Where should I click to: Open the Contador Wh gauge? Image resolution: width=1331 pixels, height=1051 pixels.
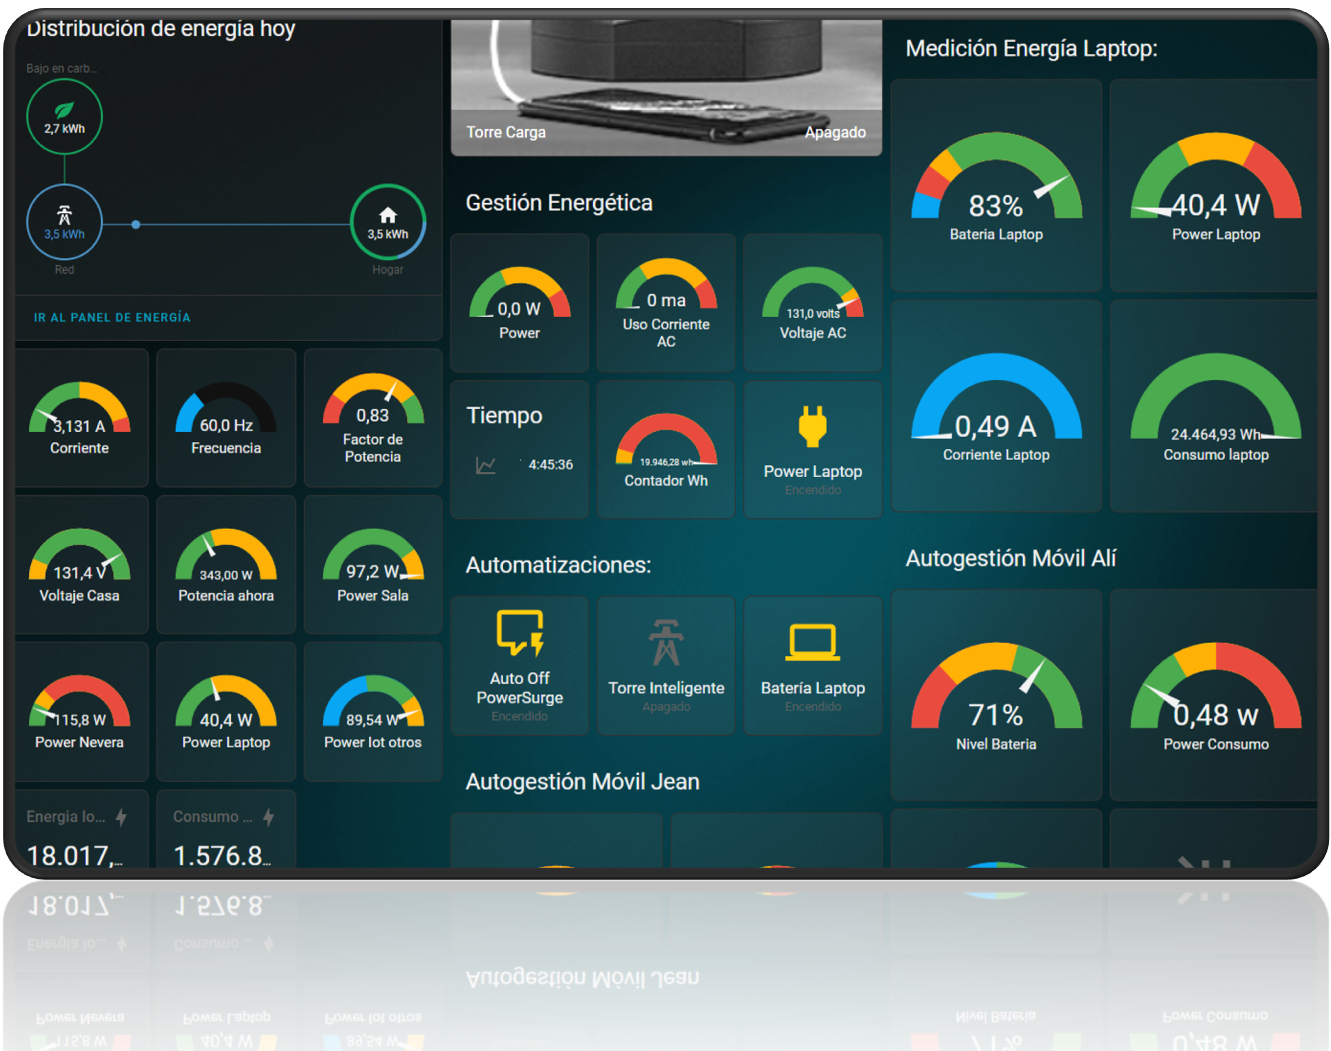coord(666,450)
